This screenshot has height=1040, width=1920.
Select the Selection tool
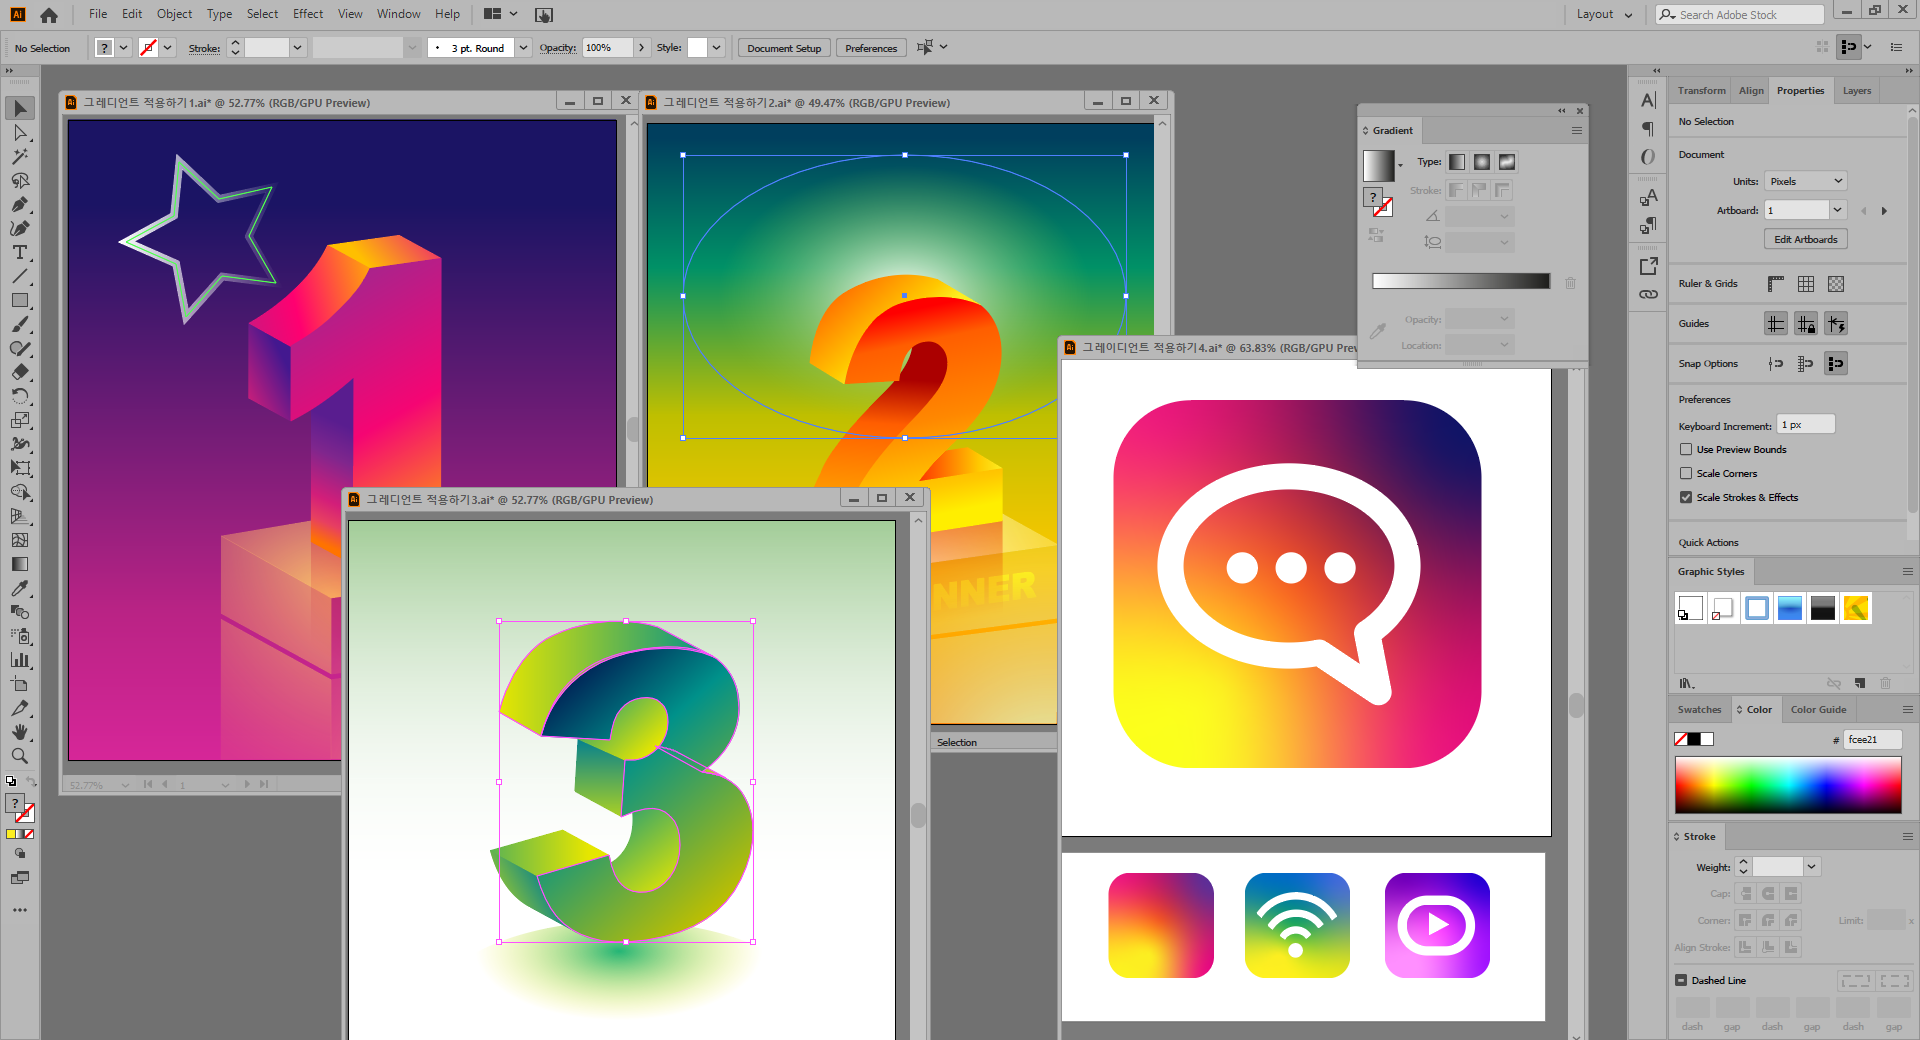click(x=20, y=108)
